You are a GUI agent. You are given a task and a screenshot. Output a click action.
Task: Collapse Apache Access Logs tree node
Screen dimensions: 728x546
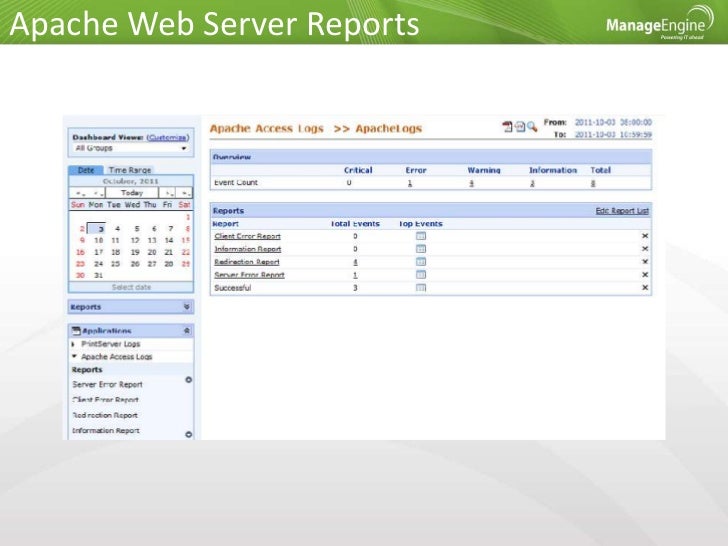74,357
